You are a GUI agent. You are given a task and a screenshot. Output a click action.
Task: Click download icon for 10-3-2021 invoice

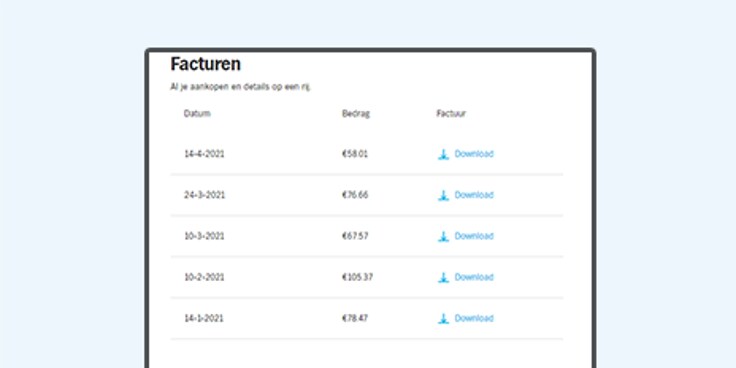443,237
